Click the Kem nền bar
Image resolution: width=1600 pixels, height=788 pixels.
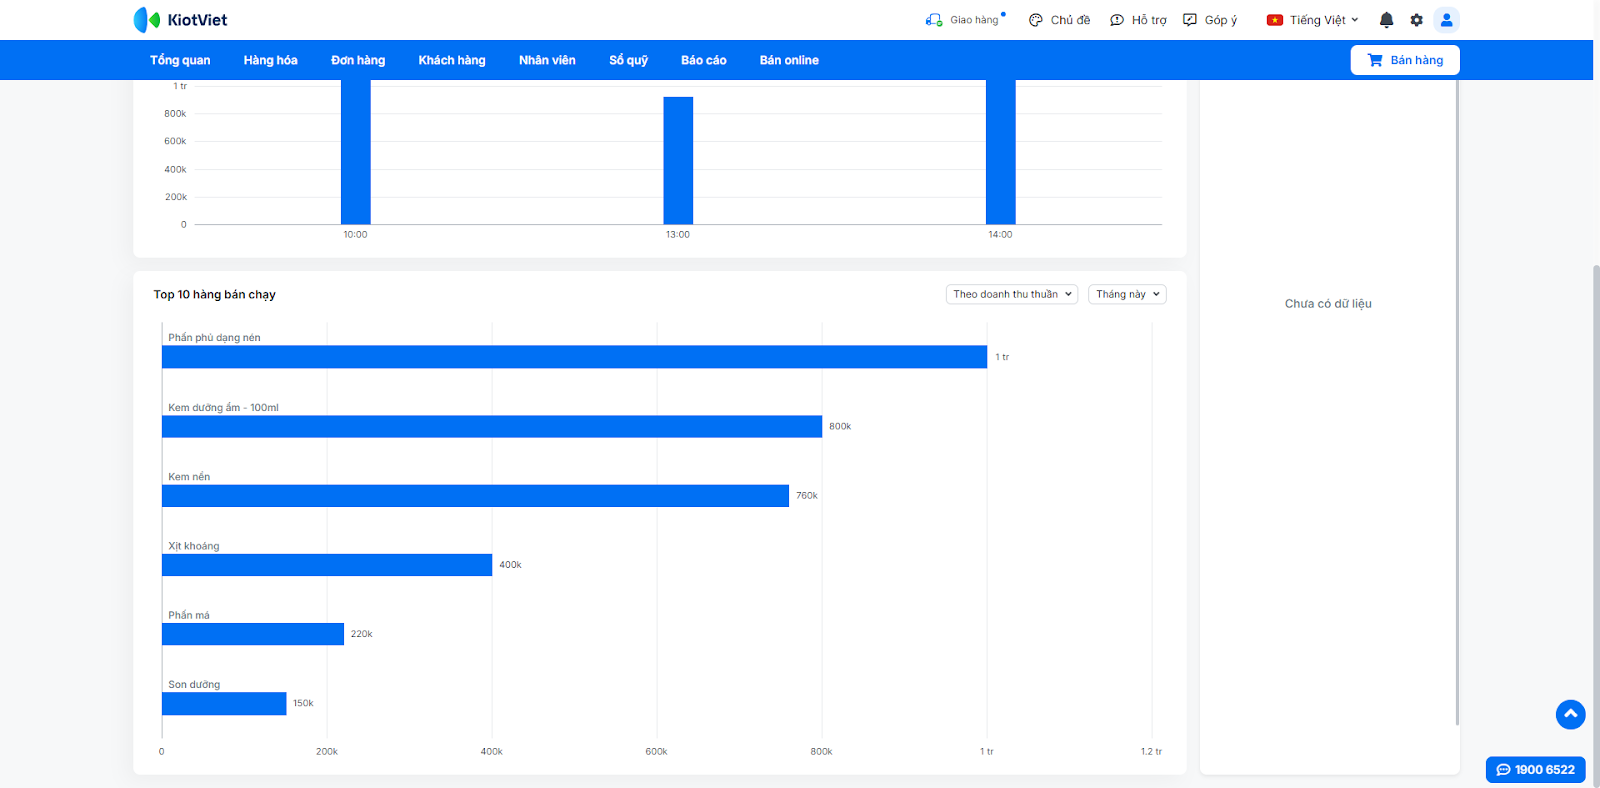(476, 496)
